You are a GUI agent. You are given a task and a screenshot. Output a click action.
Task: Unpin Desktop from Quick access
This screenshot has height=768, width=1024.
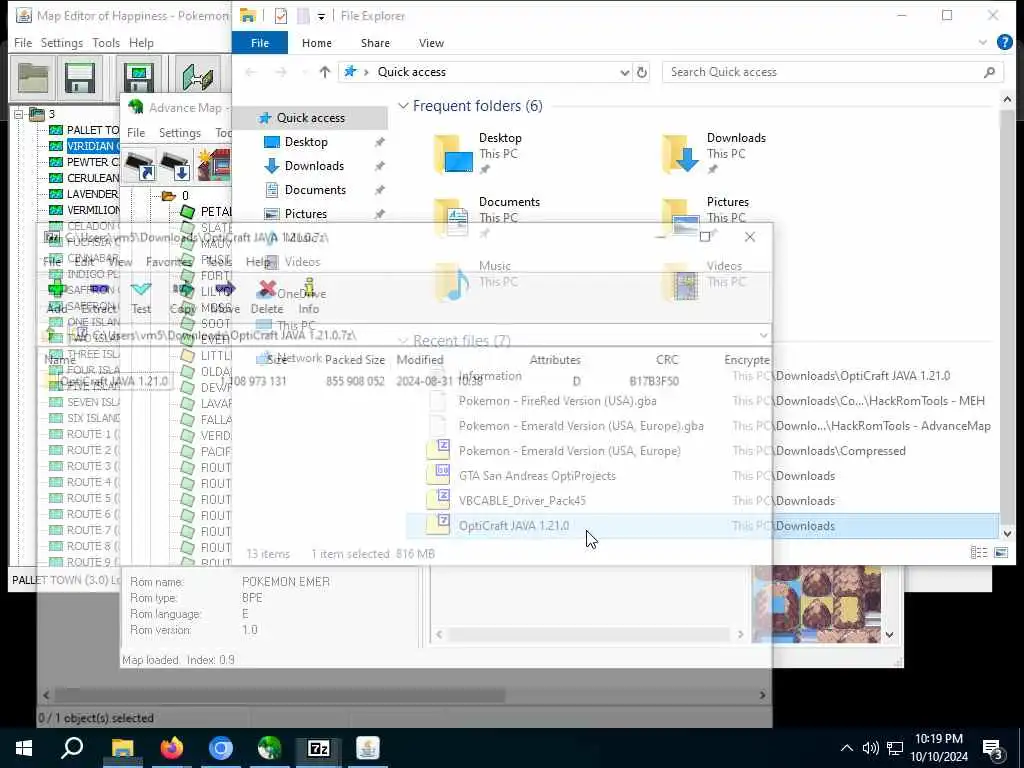tap(379, 142)
